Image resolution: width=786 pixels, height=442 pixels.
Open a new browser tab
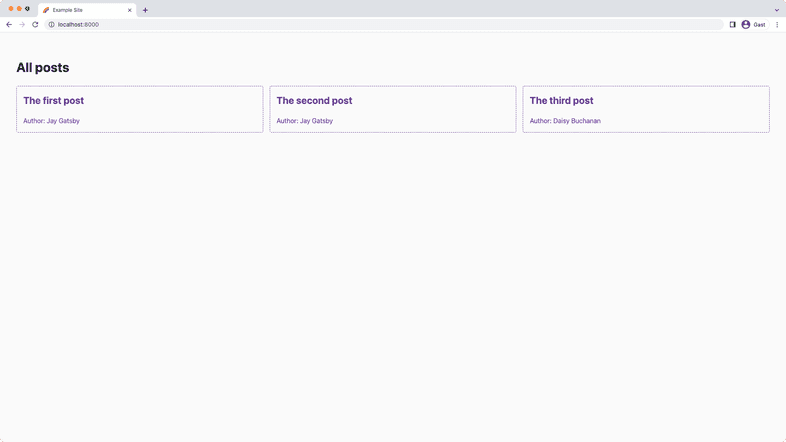click(x=145, y=10)
